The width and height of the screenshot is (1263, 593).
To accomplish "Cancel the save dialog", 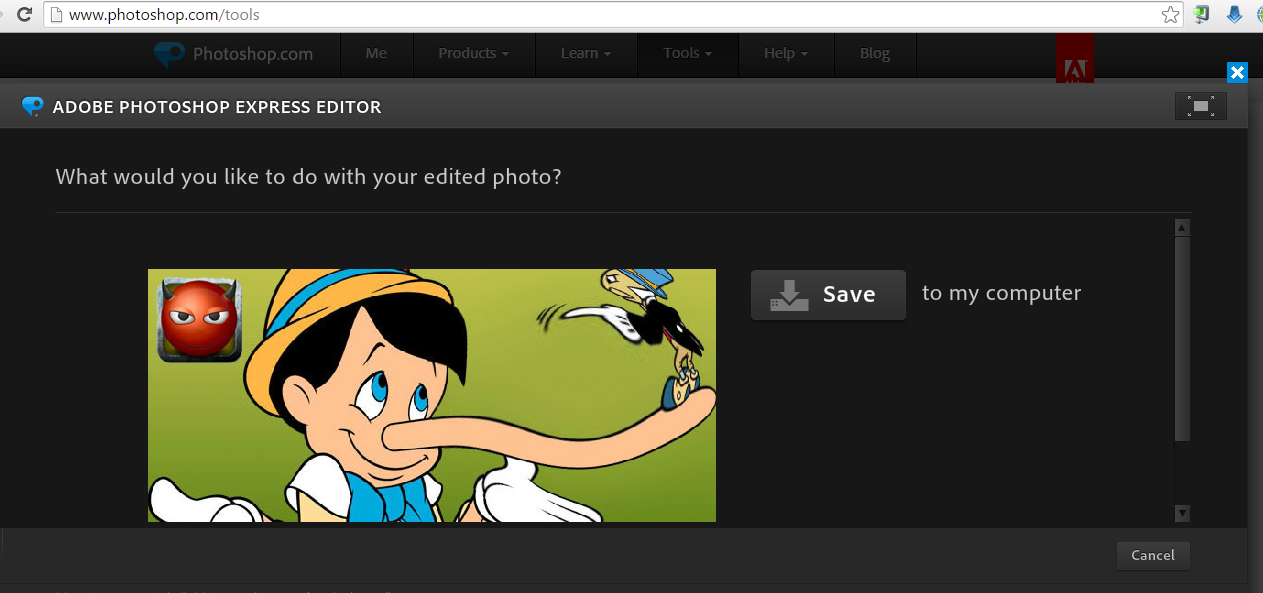I will coord(1153,555).
